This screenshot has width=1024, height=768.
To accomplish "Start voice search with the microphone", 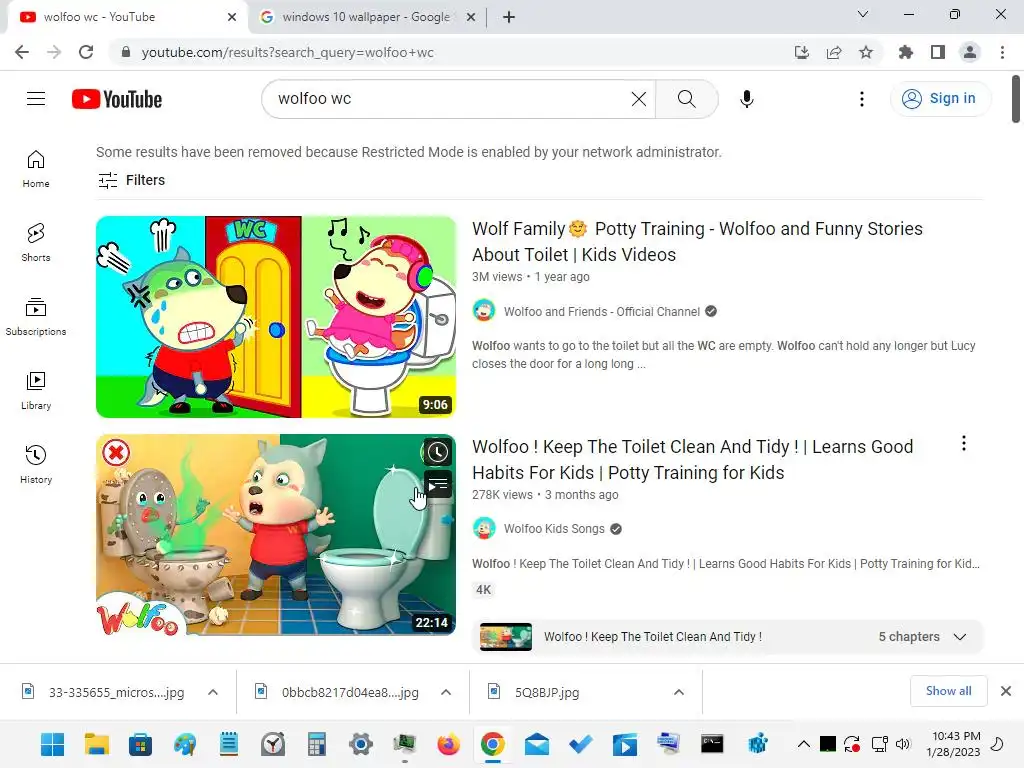I will coord(746,99).
